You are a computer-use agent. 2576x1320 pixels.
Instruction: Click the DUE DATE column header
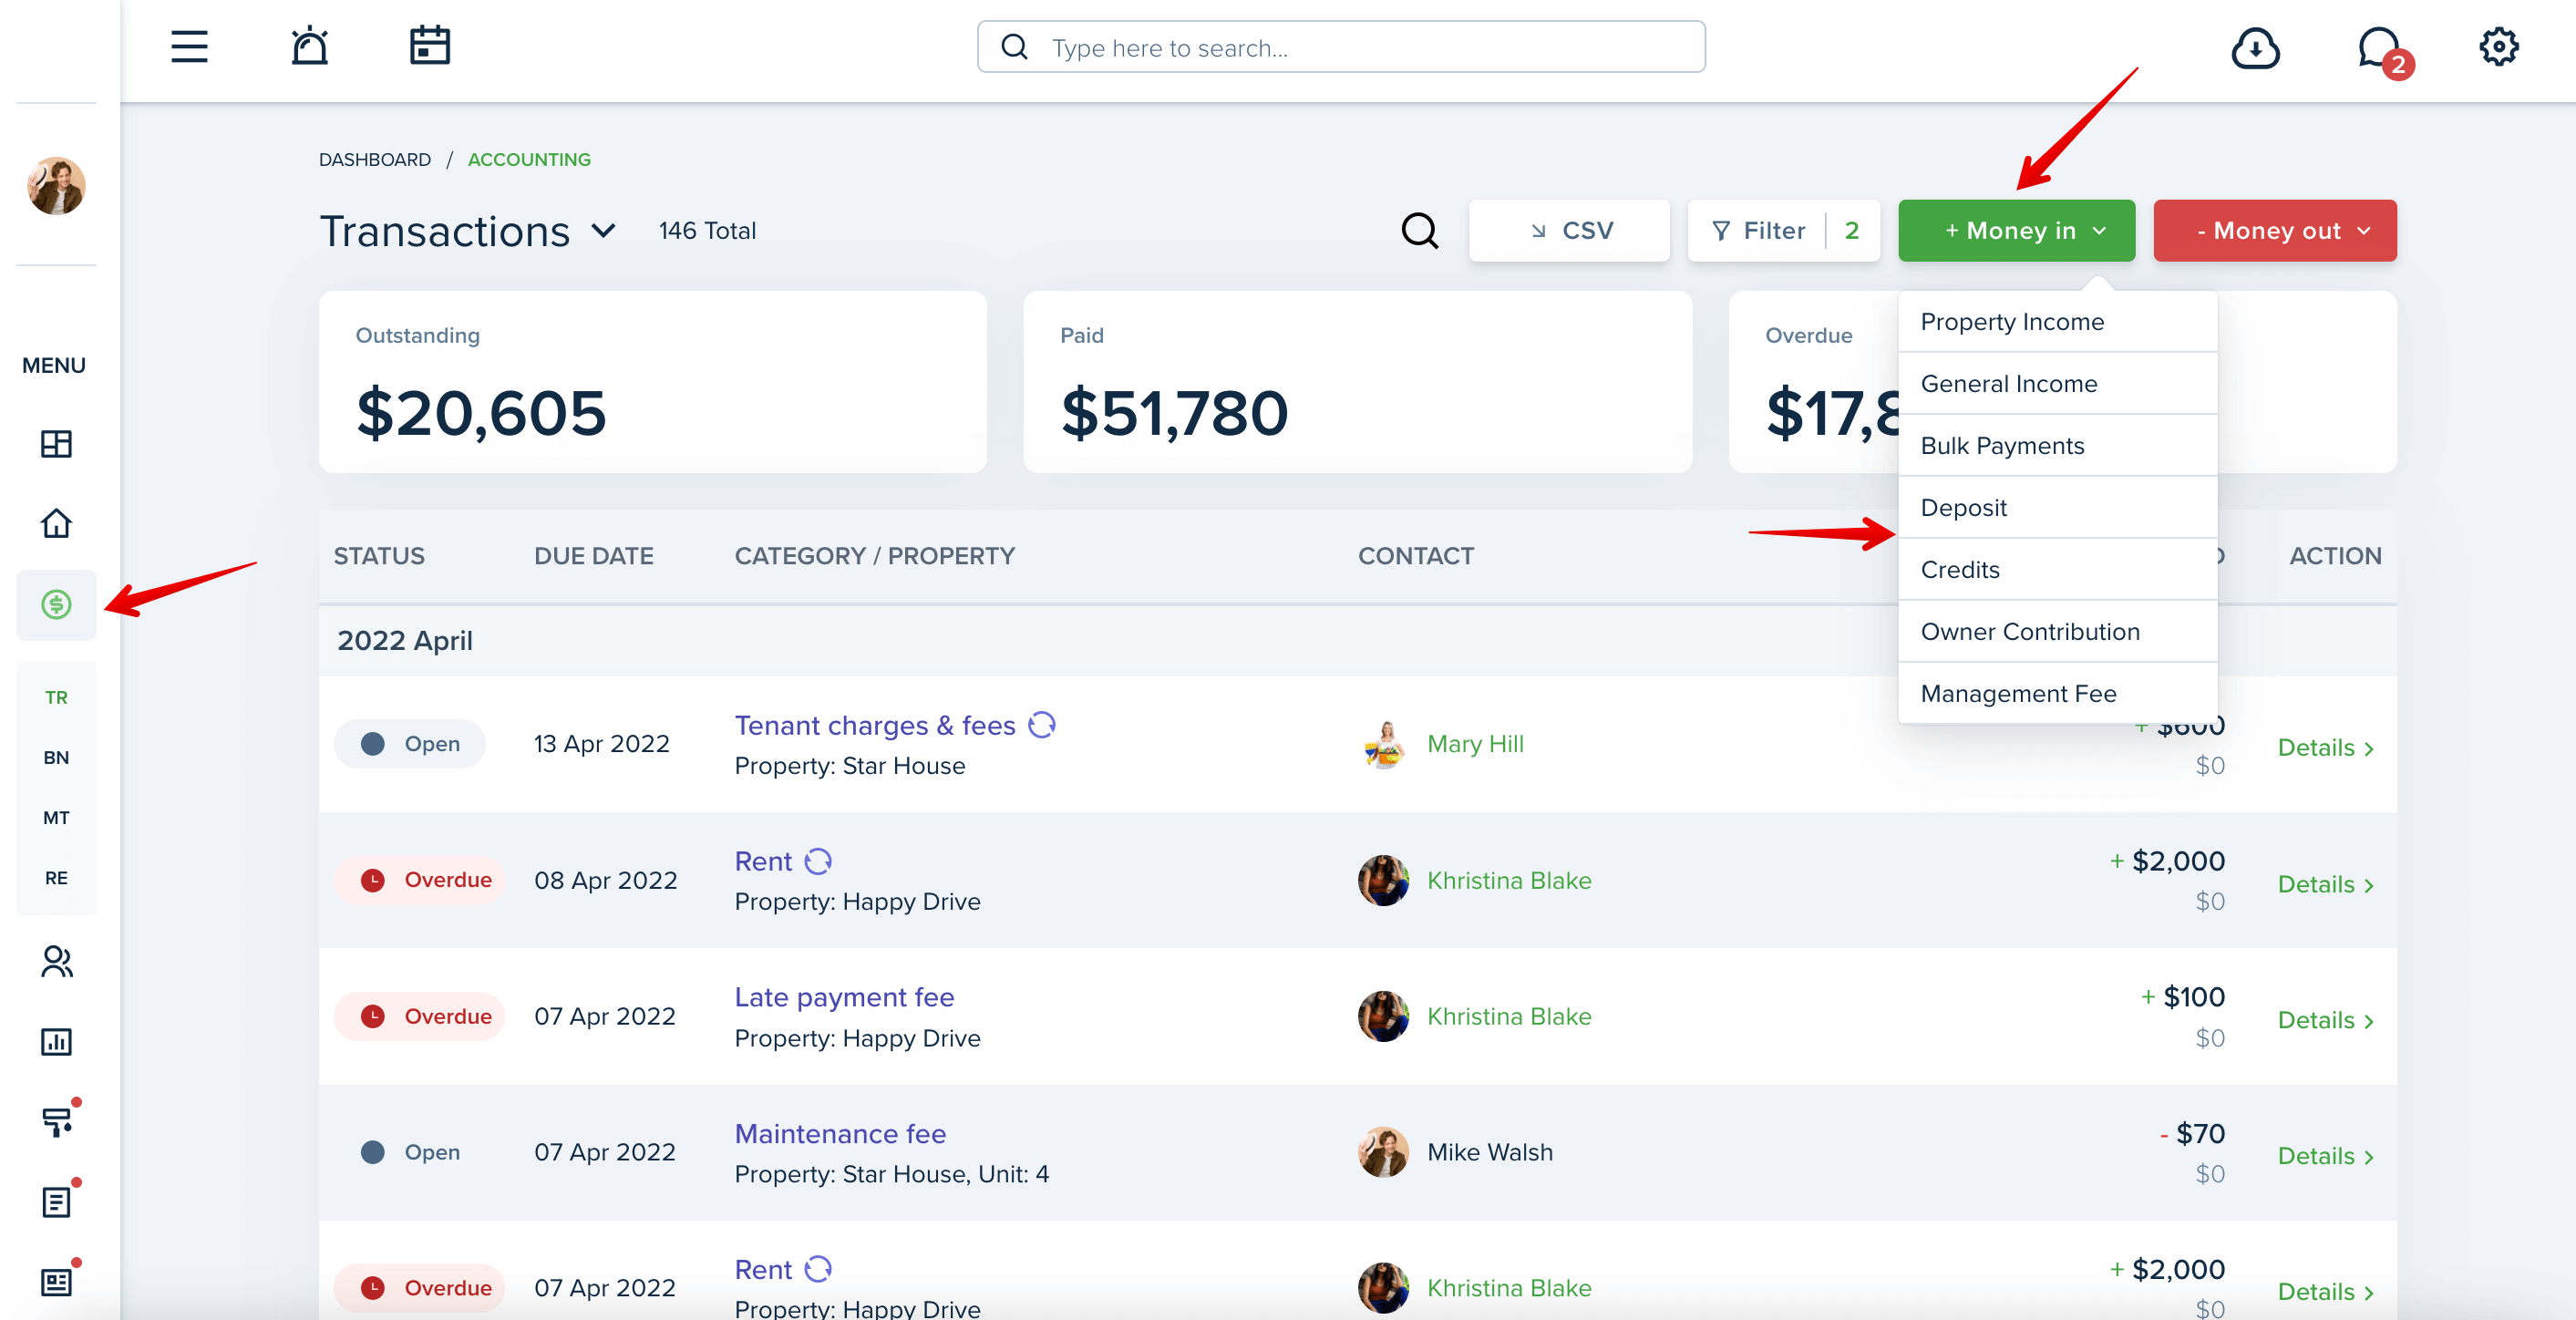pyautogui.click(x=593, y=556)
